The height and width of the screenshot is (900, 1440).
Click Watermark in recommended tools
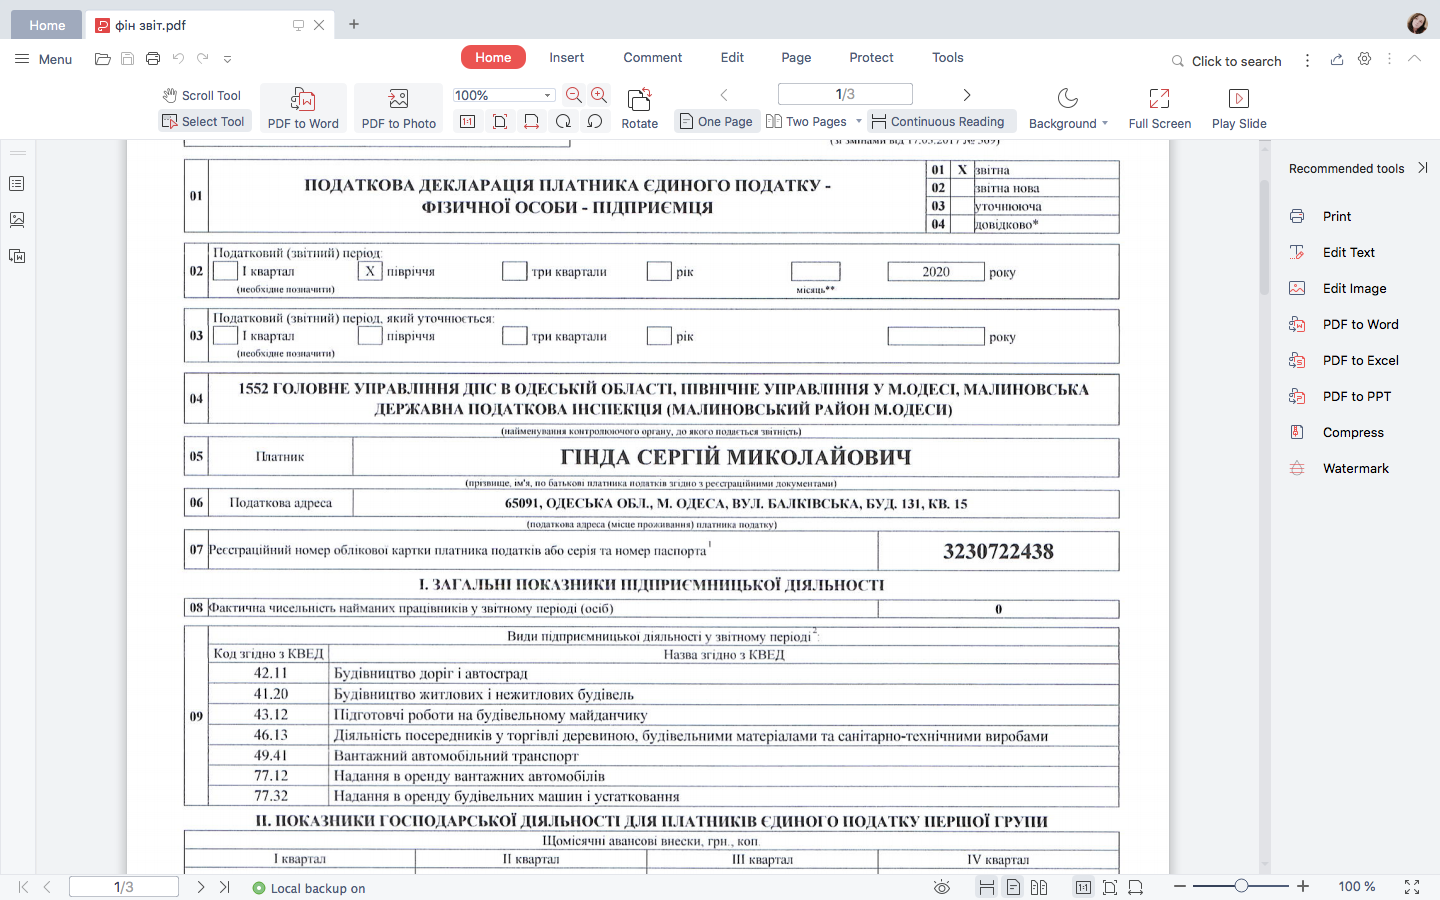1355,468
